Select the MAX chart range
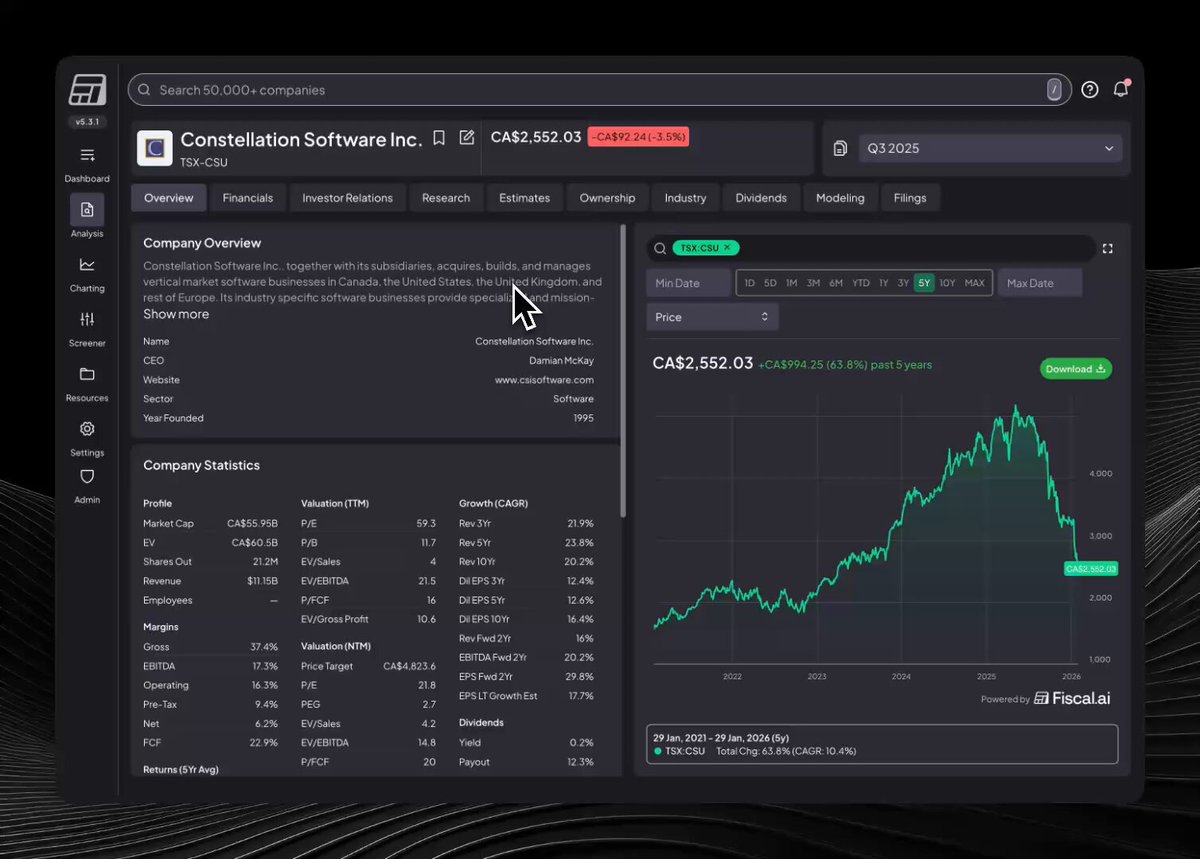The image size is (1200, 859). coord(974,283)
